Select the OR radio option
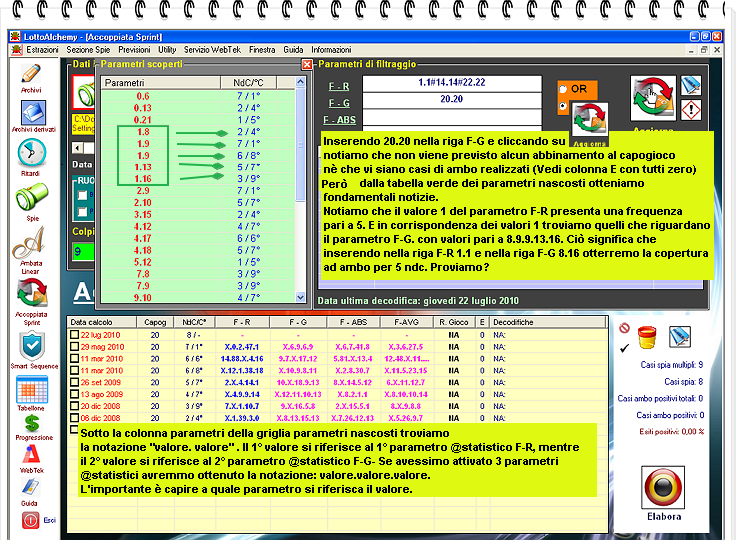 (x=562, y=89)
